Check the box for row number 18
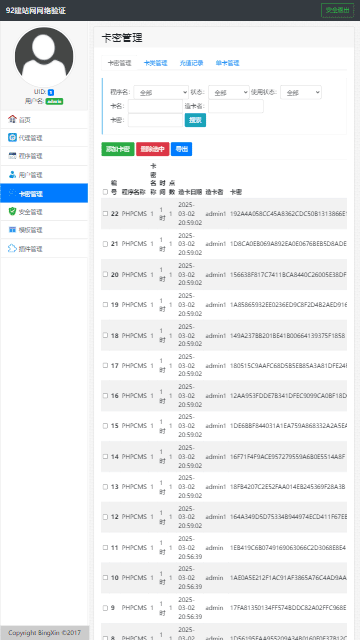 click(105, 335)
